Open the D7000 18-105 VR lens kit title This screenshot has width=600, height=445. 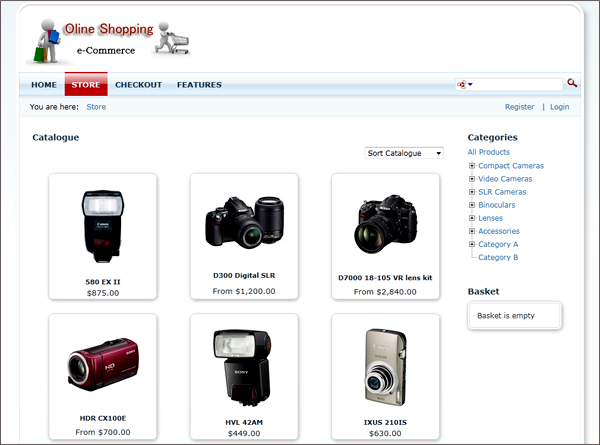coord(385,278)
